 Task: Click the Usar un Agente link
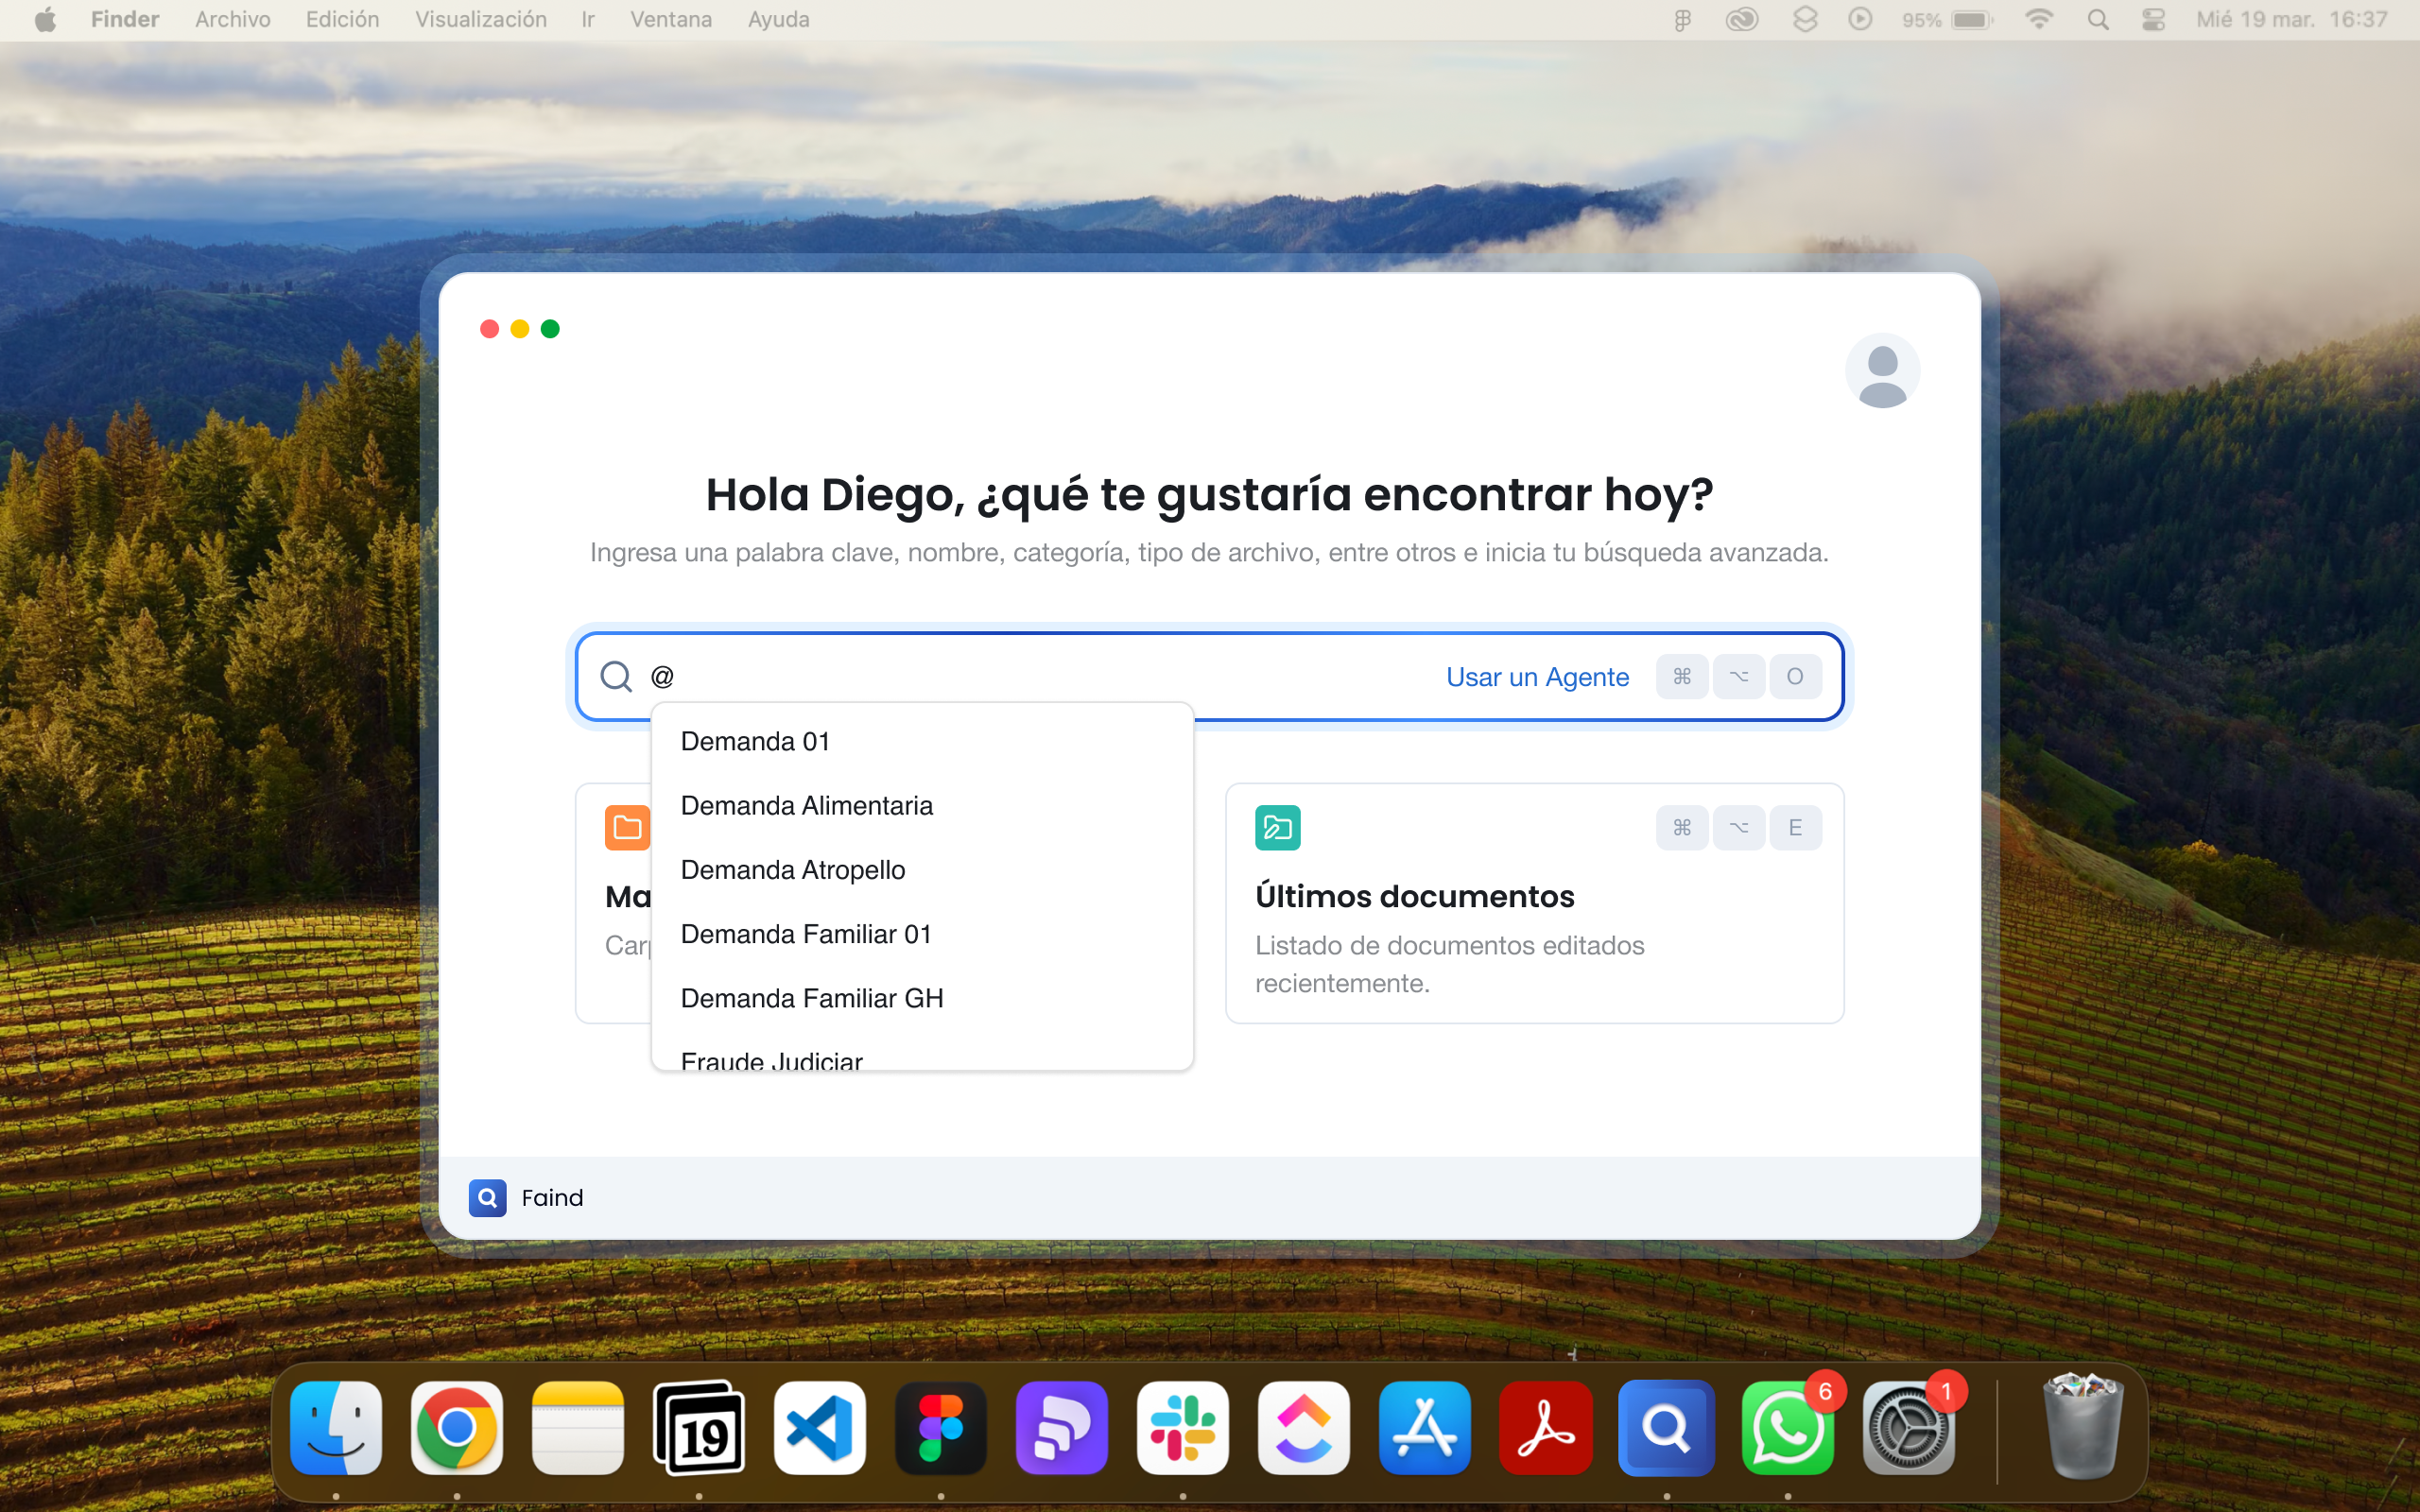click(1537, 676)
